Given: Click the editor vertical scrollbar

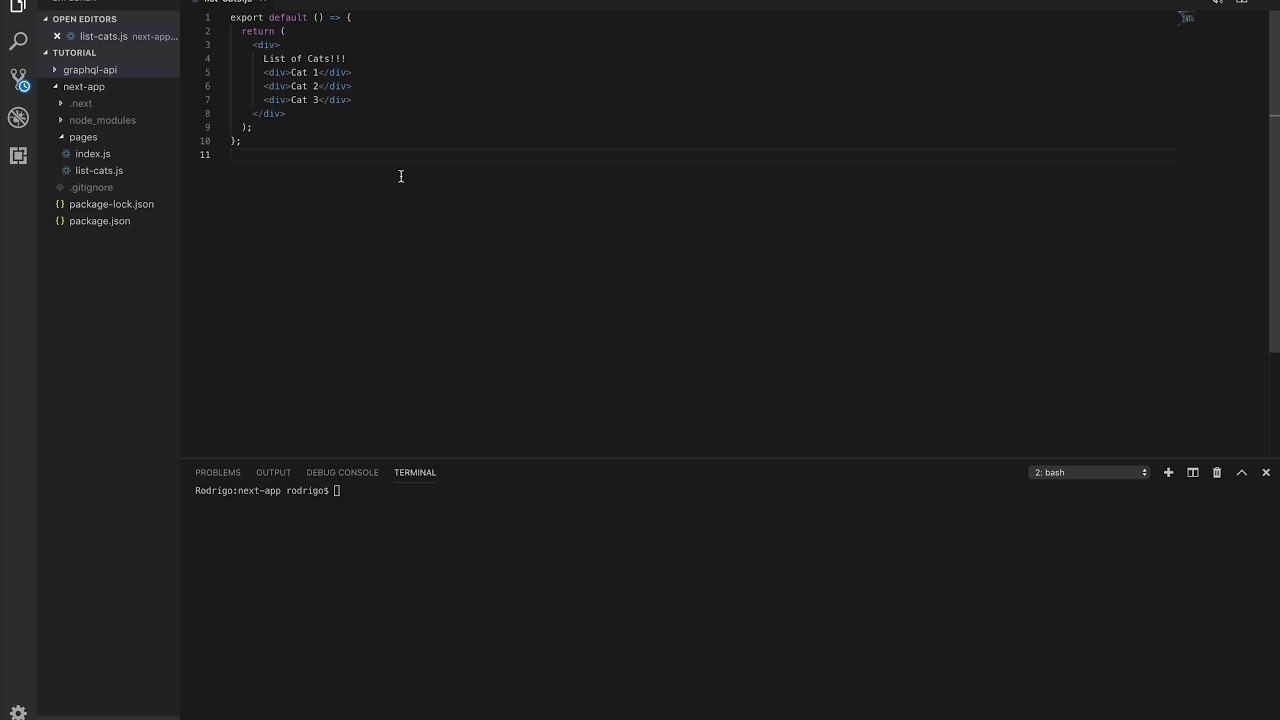Looking at the screenshot, I should (x=1274, y=182).
